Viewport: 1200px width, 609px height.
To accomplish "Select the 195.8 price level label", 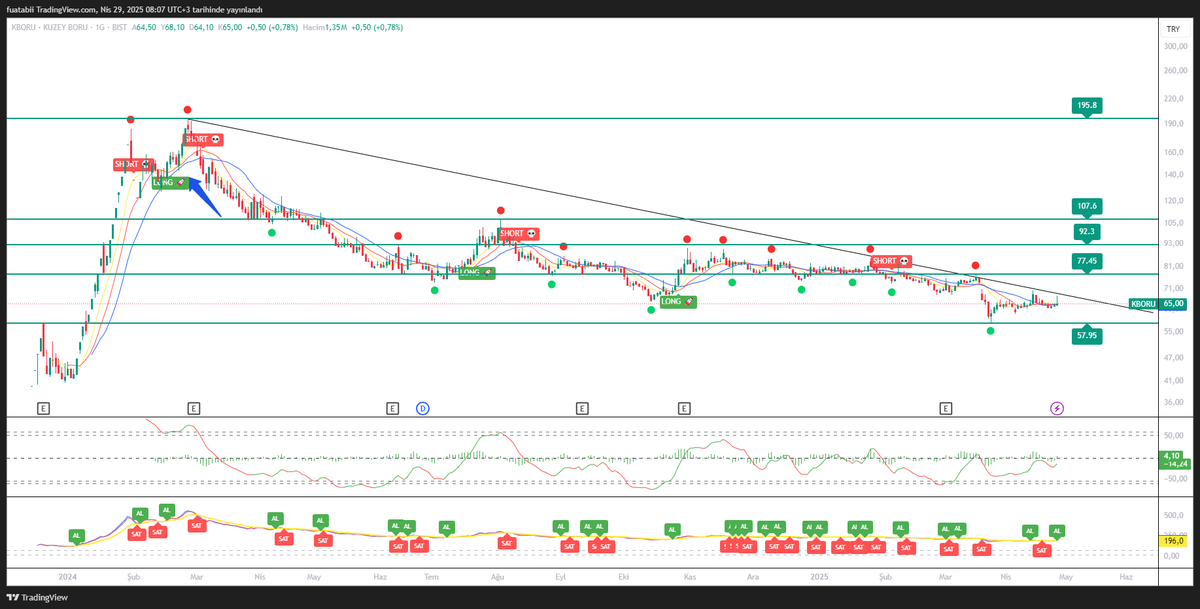I will (1087, 105).
